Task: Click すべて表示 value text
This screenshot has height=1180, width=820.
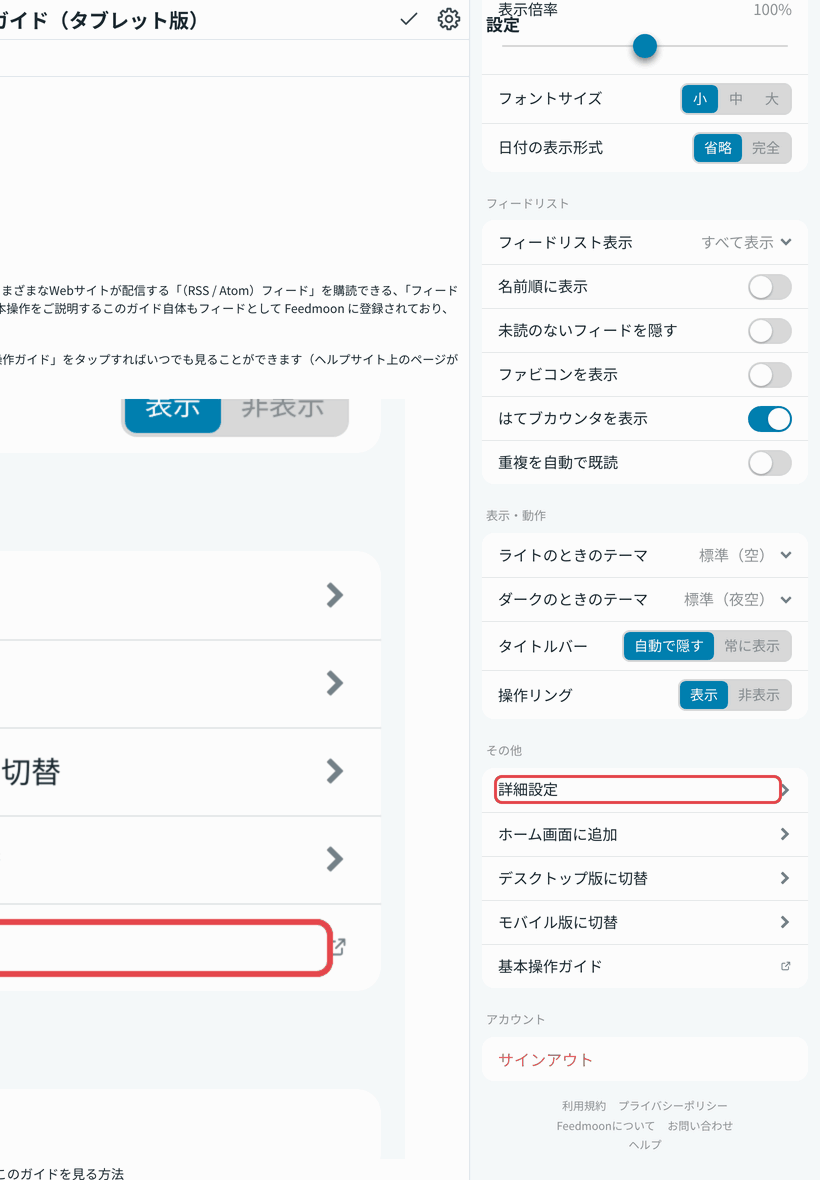Action: pos(737,242)
